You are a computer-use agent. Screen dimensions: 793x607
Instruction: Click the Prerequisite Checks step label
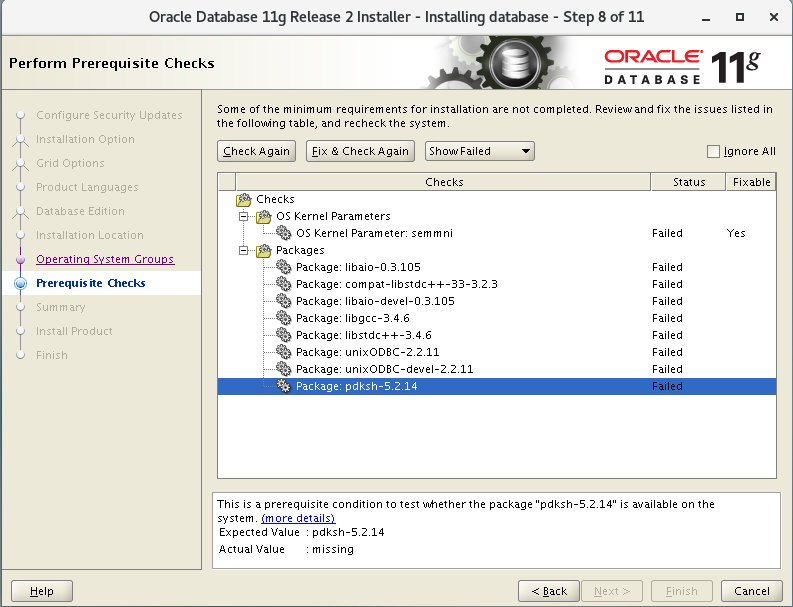click(x=91, y=283)
